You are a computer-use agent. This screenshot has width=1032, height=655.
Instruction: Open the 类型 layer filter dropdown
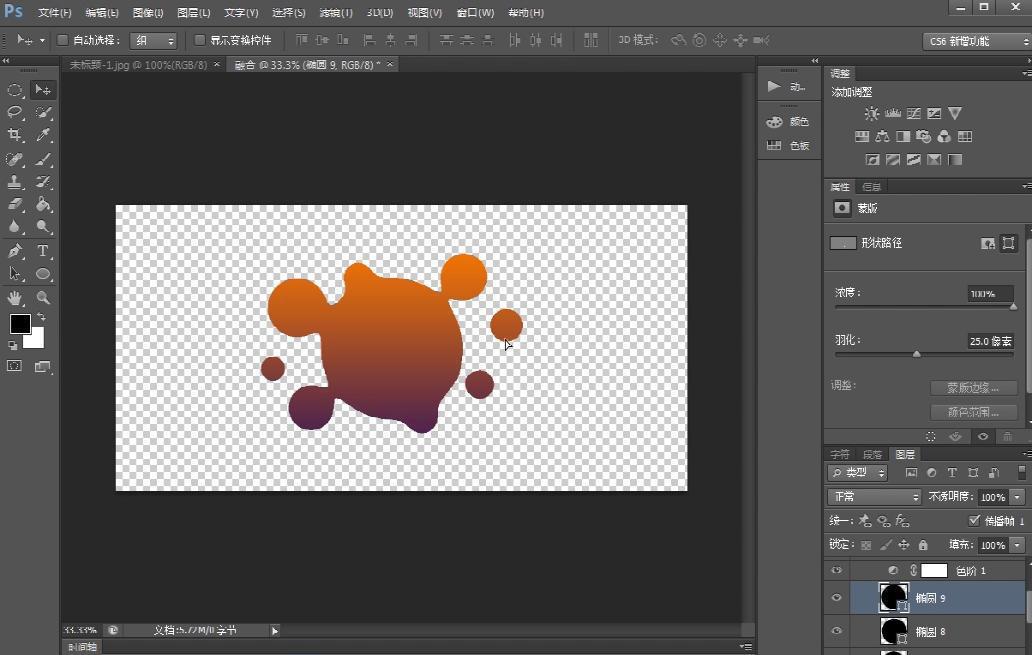[857, 473]
